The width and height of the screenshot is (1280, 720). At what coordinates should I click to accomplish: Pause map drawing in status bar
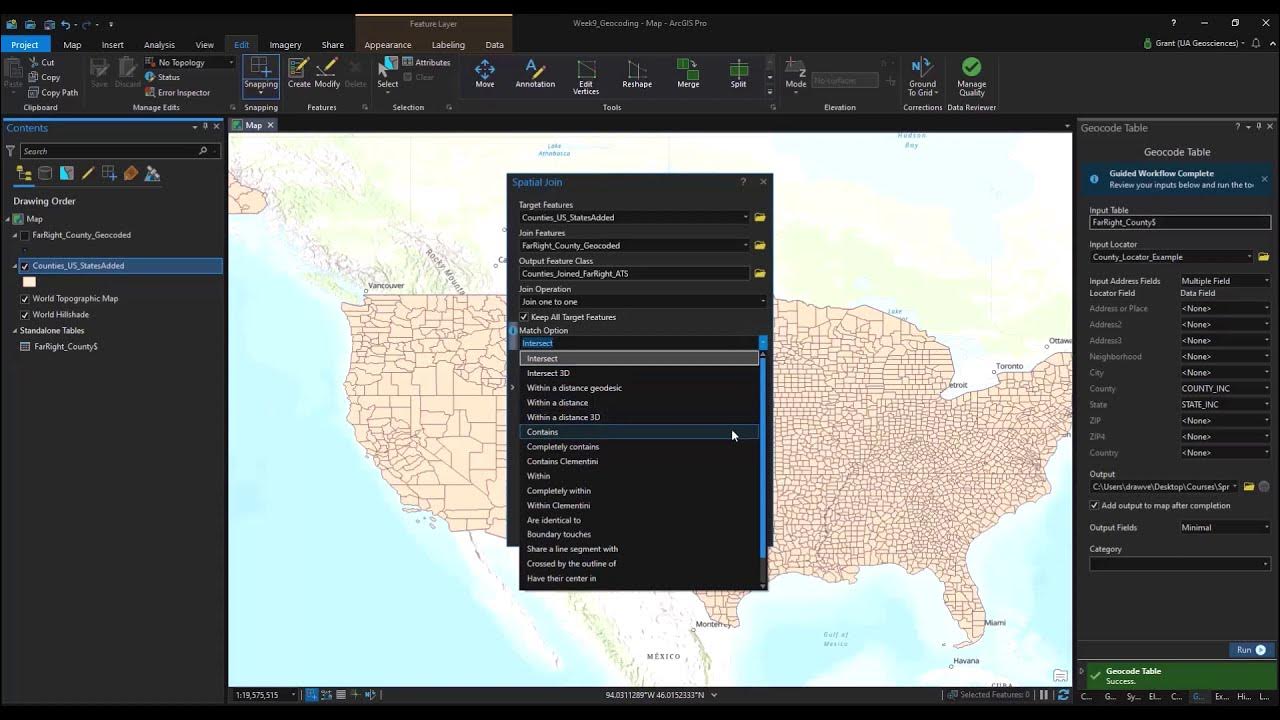1043,694
